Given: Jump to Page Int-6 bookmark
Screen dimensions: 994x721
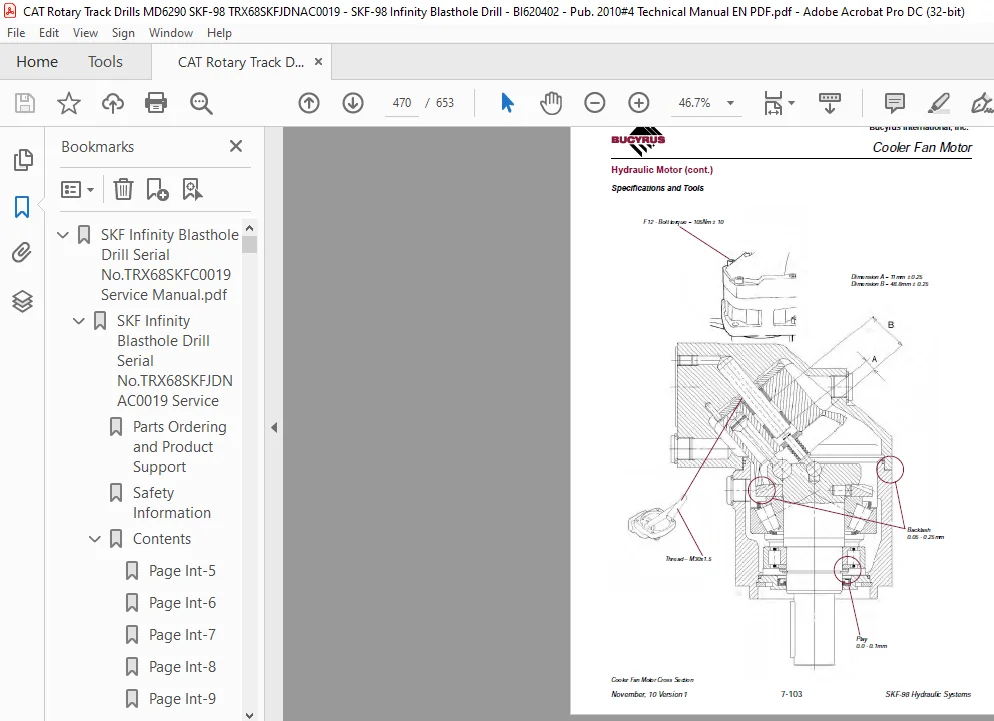Looking at the screenshot, I should (x=182, y=603).
